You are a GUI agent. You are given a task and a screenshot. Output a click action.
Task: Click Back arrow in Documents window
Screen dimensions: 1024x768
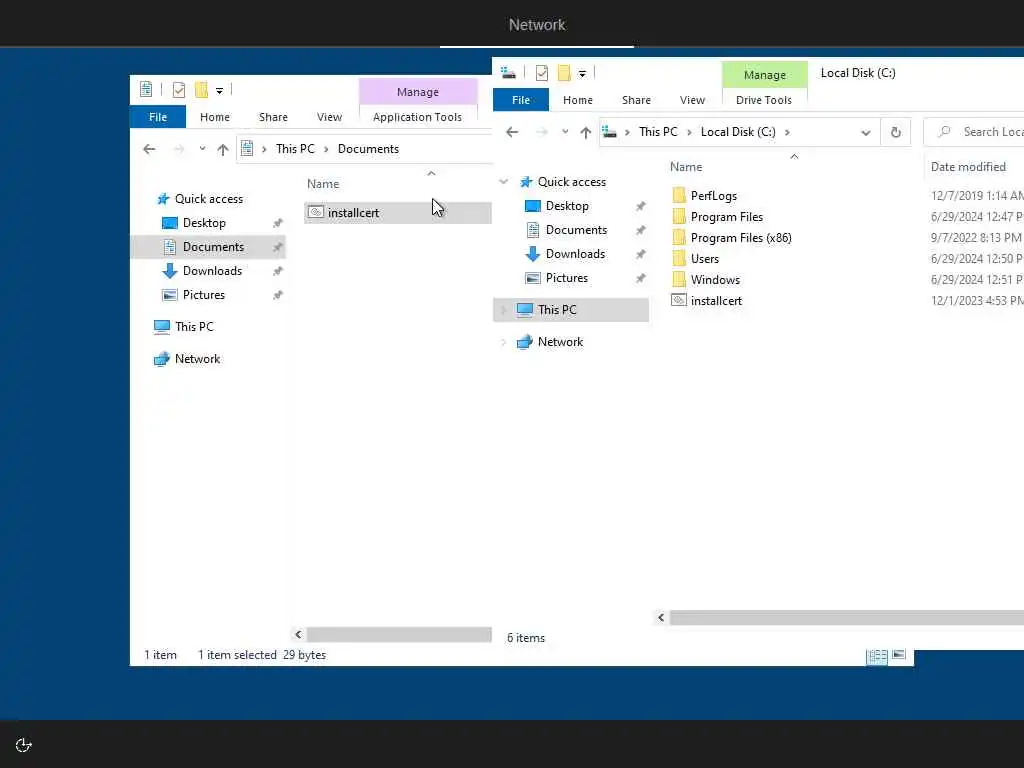tap(149, 149)
